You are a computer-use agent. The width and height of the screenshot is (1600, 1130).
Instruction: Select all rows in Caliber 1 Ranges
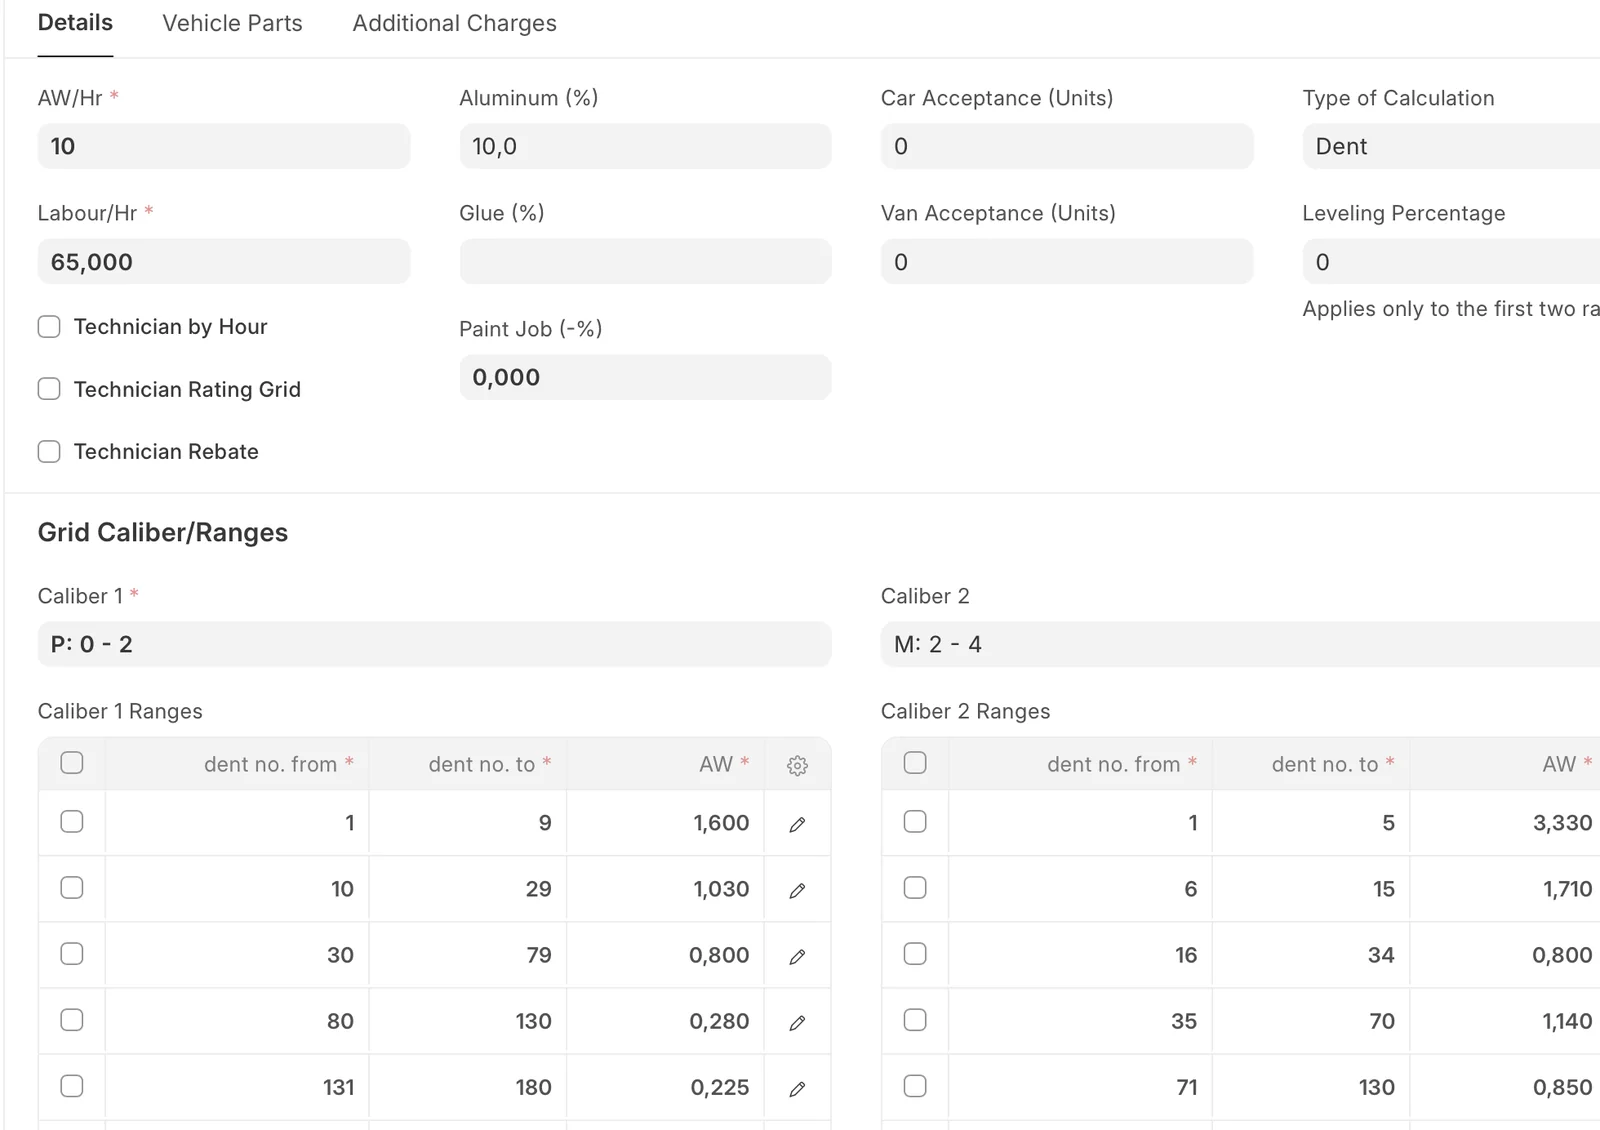point(72,763)
